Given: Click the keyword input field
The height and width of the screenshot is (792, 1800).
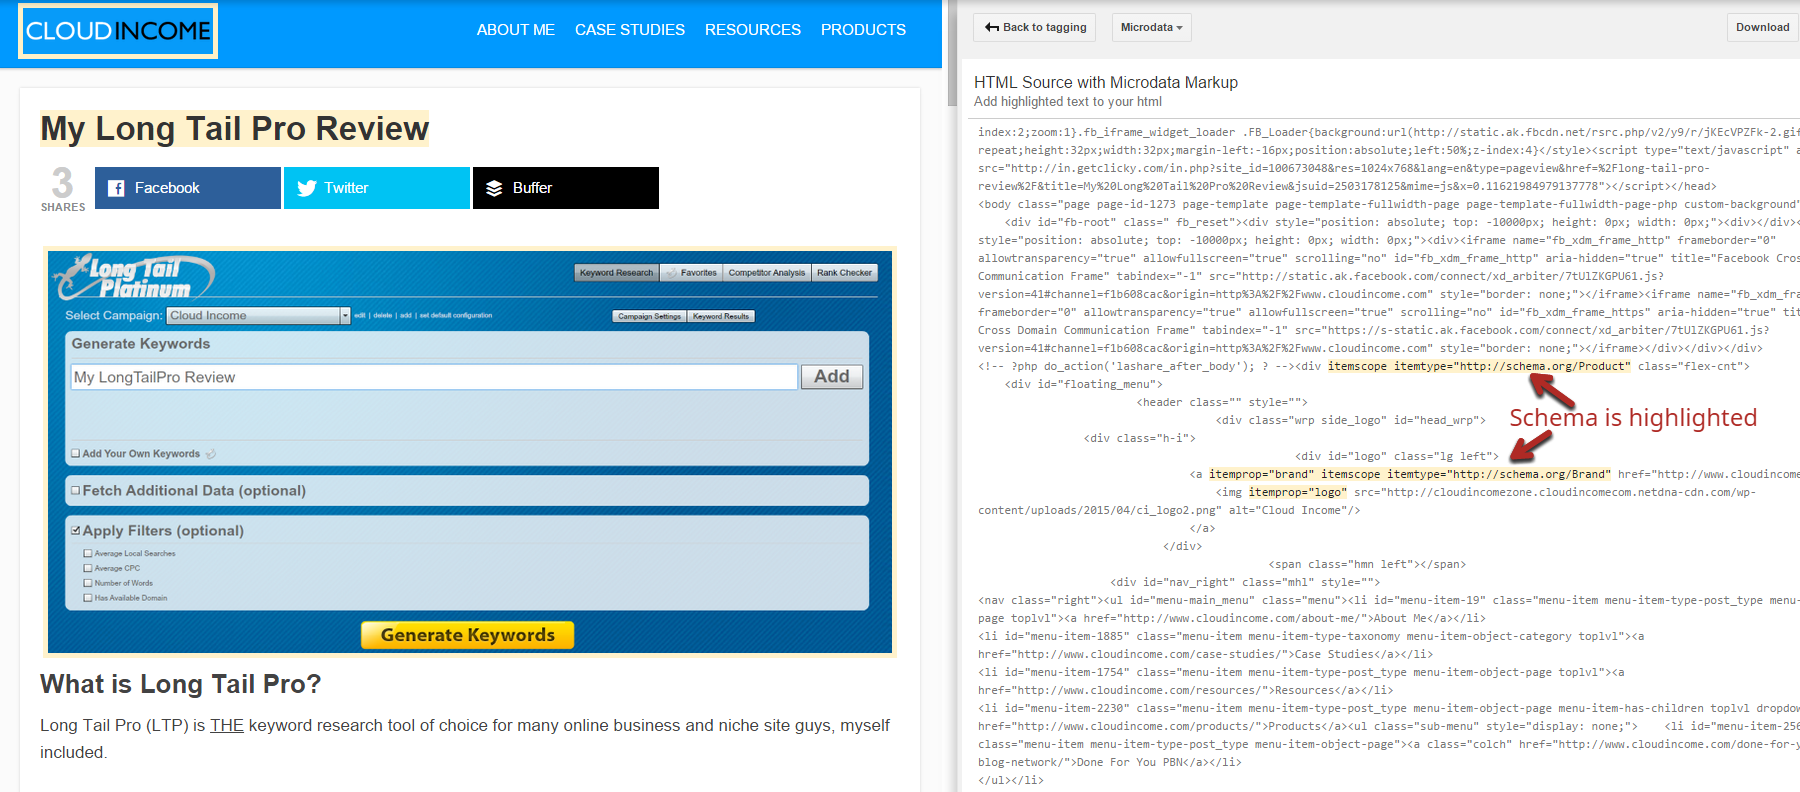Looking at the screenshot, I should 434,377.
